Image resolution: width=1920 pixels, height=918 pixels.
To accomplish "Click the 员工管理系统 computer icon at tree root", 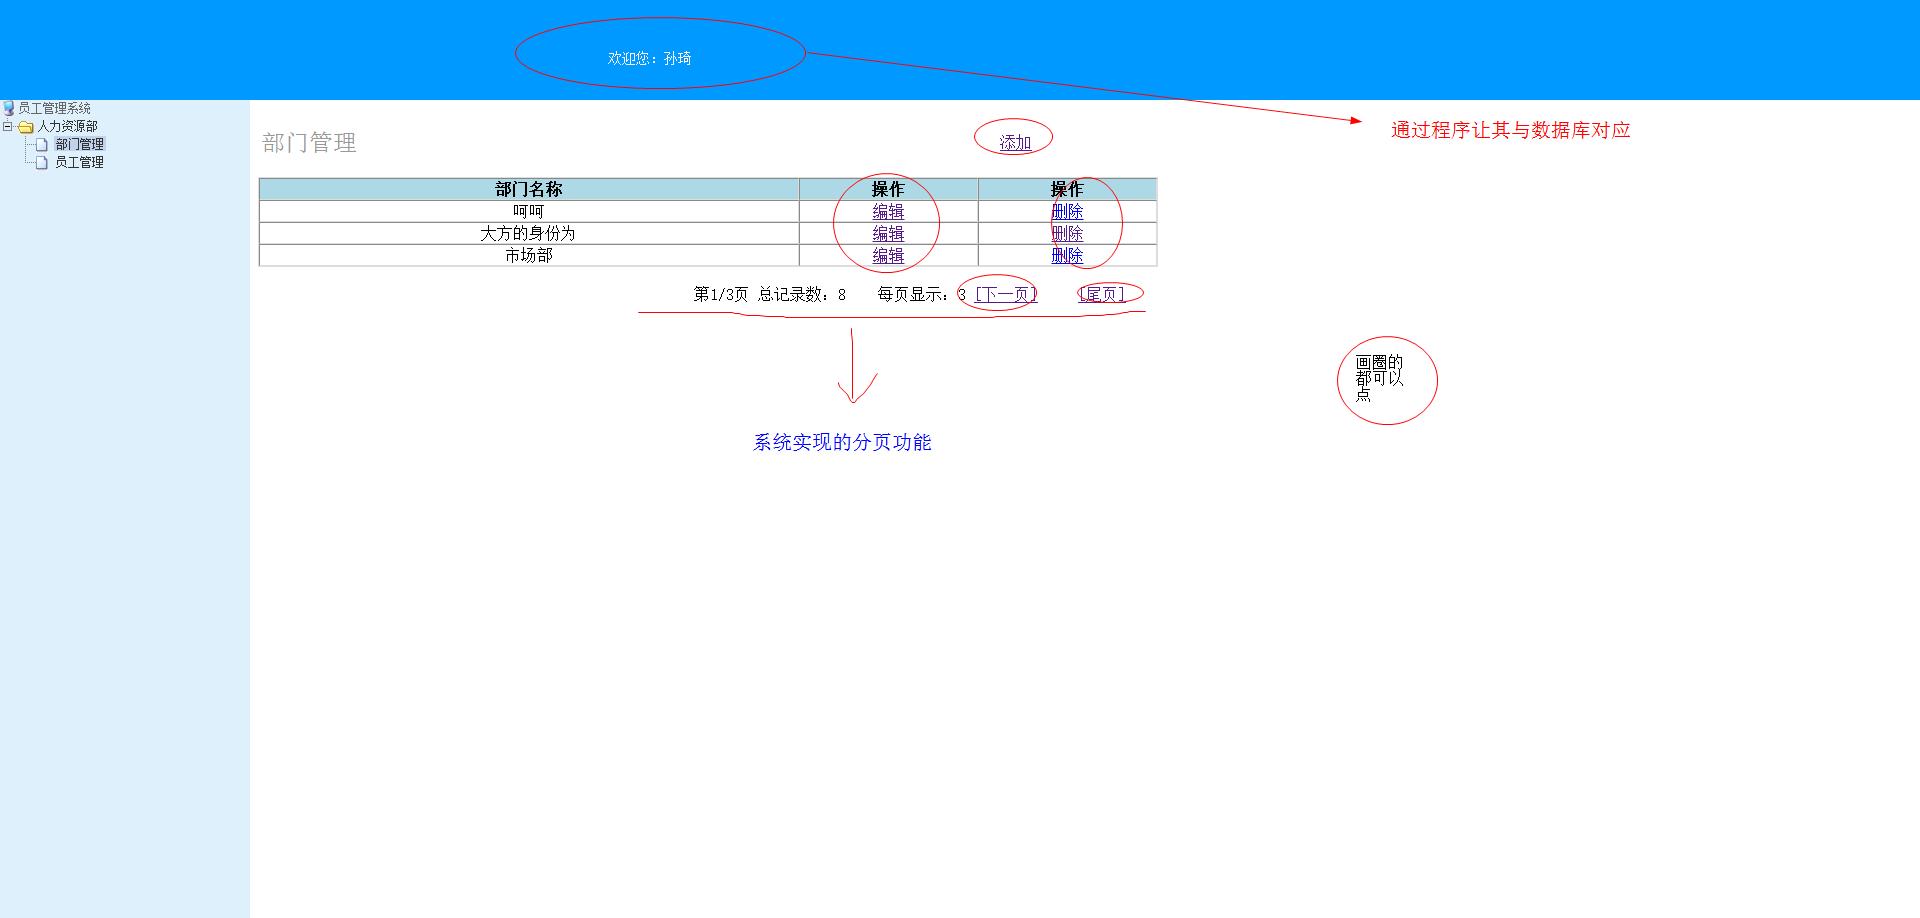I will pos(11,108).
